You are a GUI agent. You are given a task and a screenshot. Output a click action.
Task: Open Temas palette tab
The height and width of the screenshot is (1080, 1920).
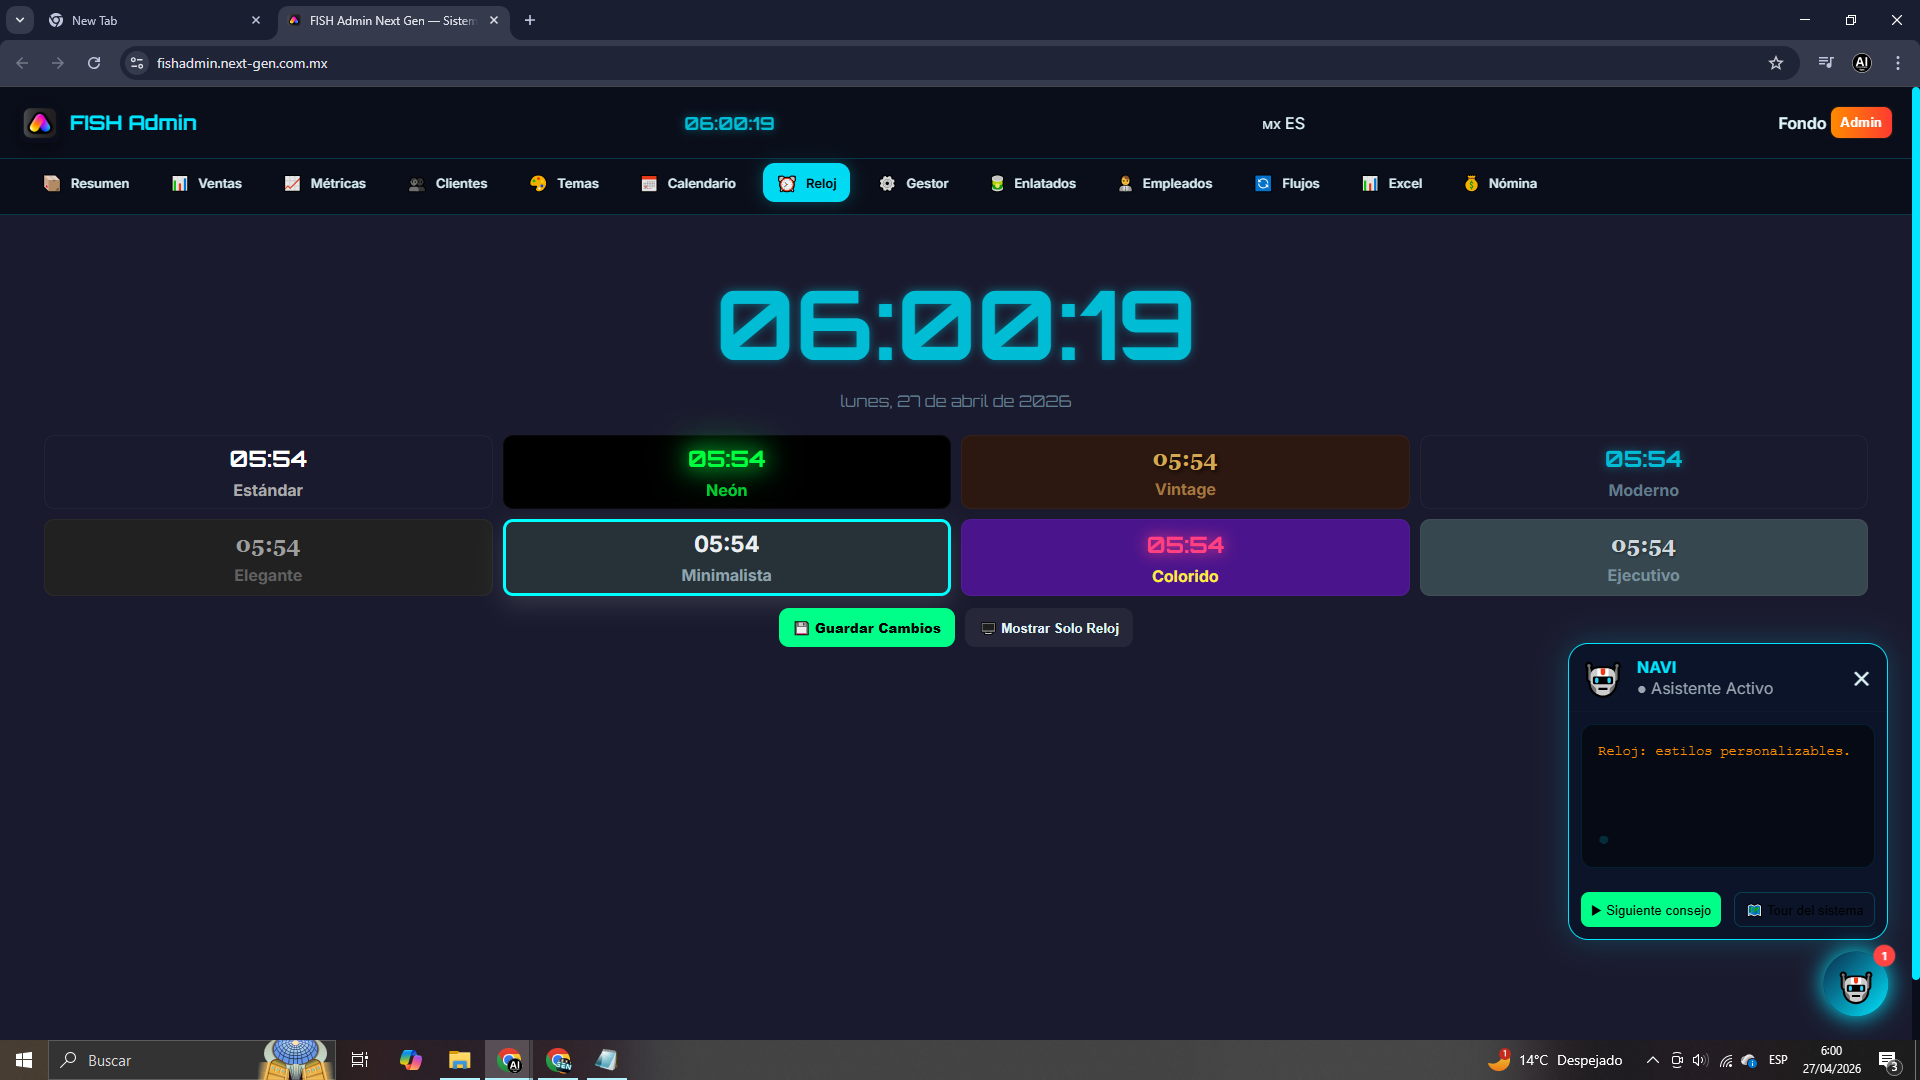point(564,183)
